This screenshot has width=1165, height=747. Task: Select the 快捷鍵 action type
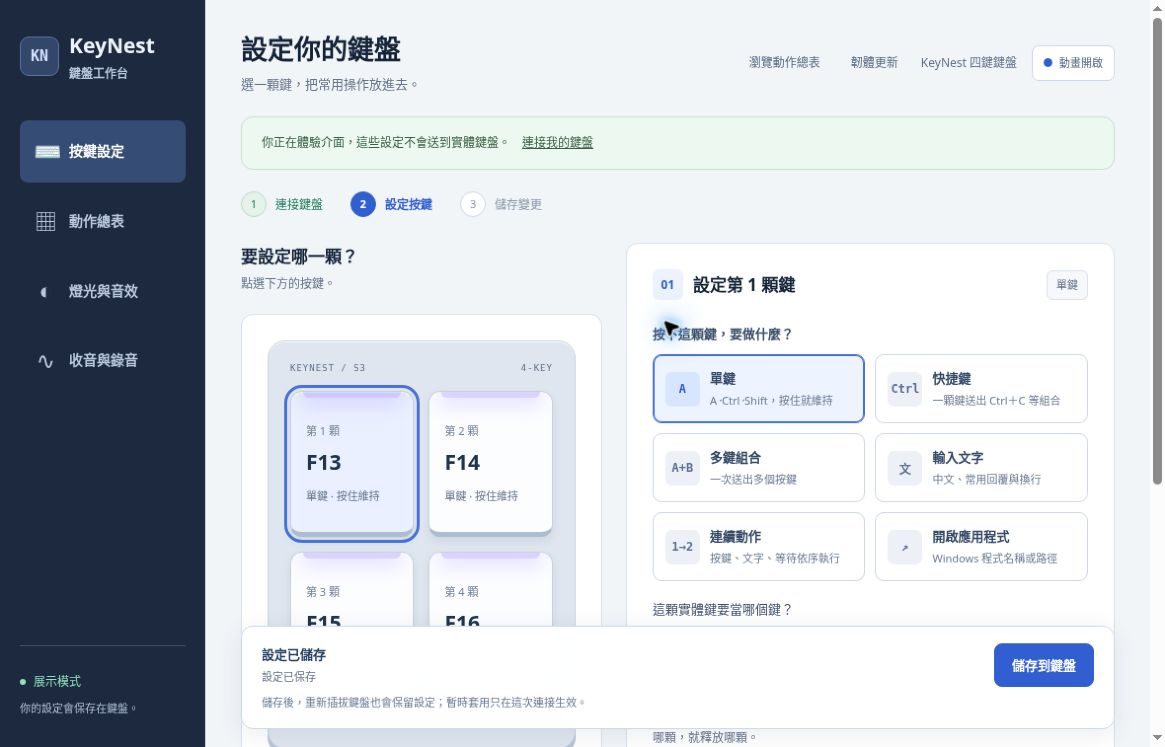981,389
